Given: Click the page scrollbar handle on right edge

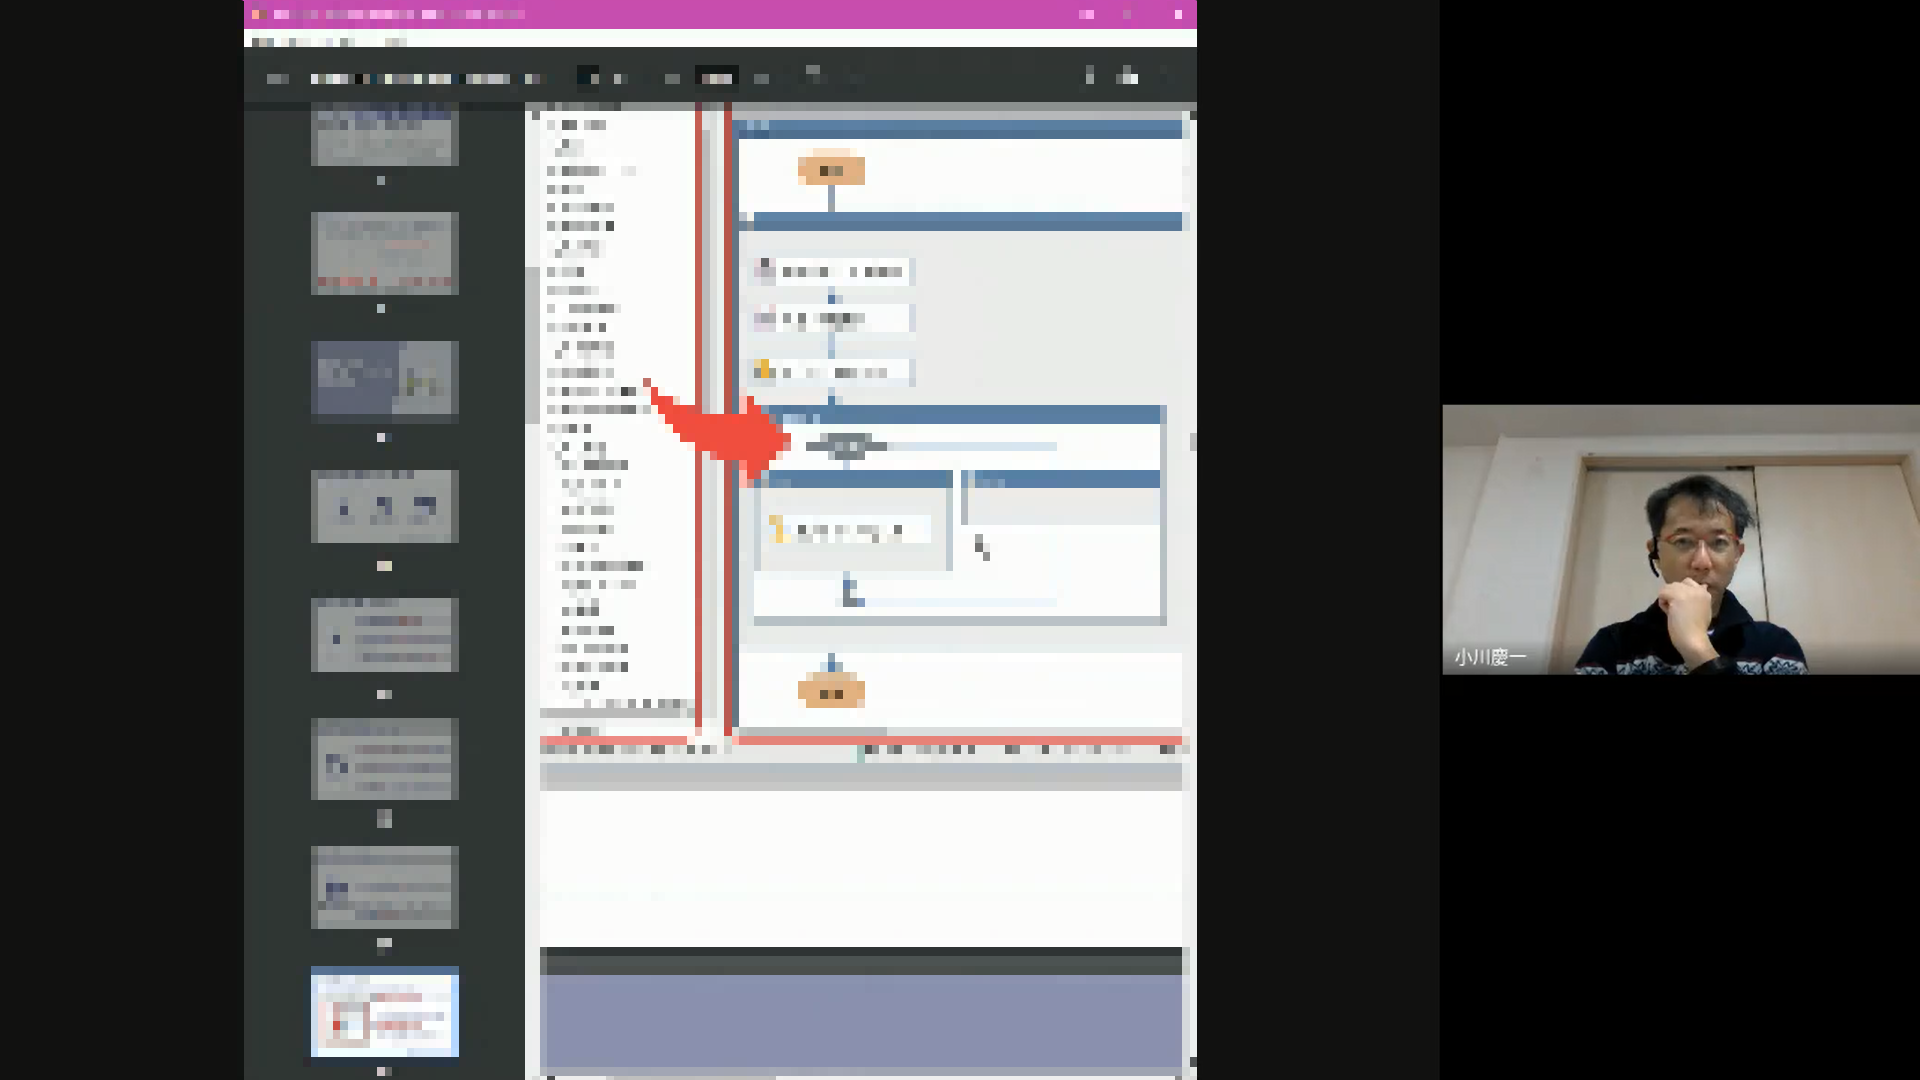Looking at the screenshot, I should click(1192, 441).
